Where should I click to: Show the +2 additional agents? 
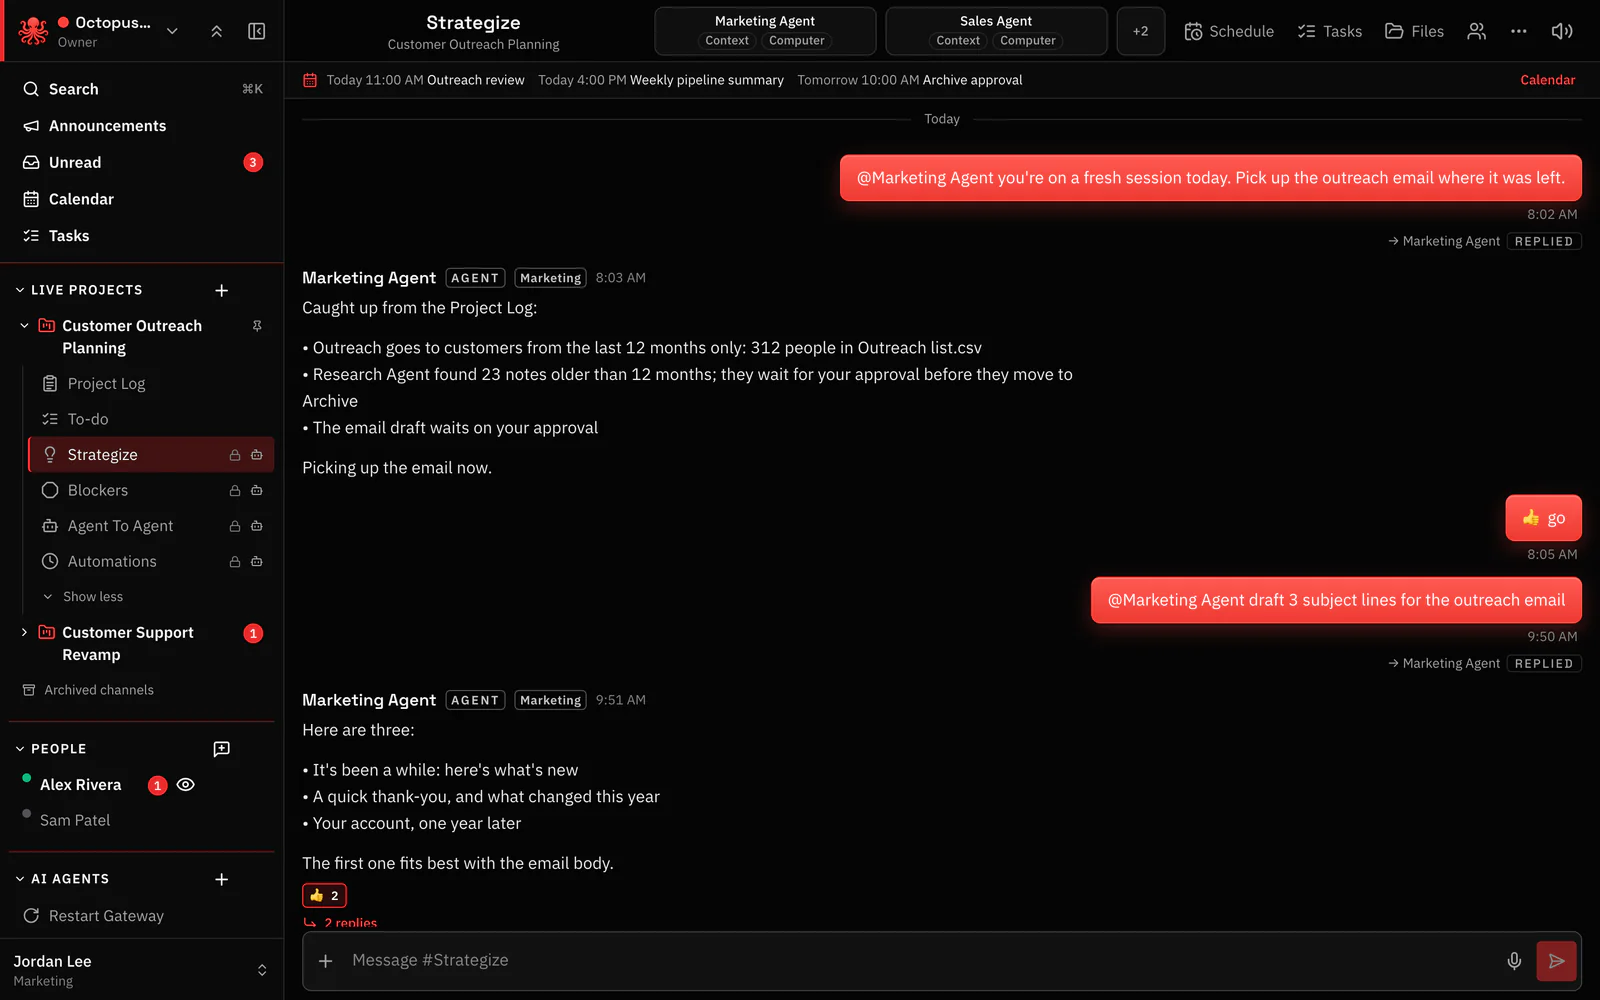coord(1140,31)
